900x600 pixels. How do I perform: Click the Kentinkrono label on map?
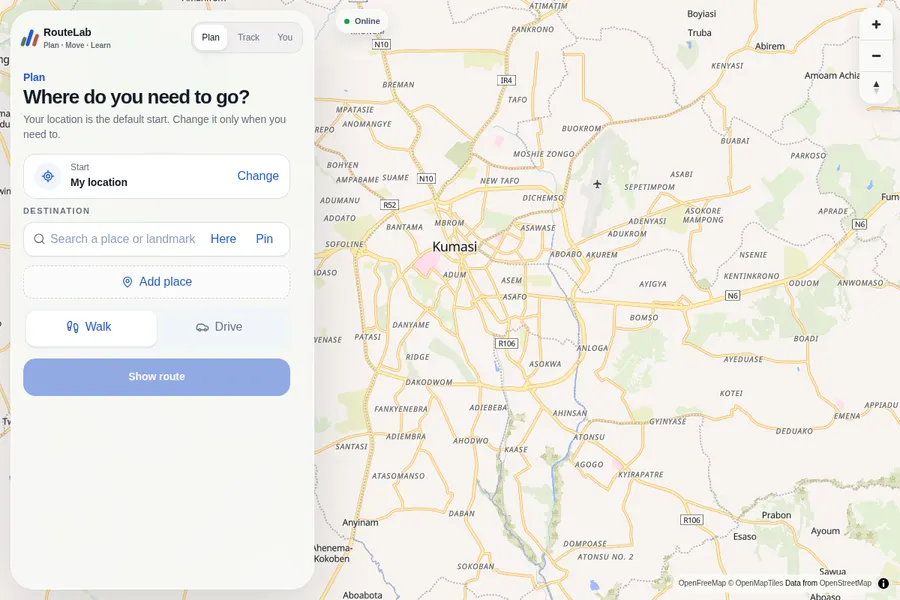751,276
